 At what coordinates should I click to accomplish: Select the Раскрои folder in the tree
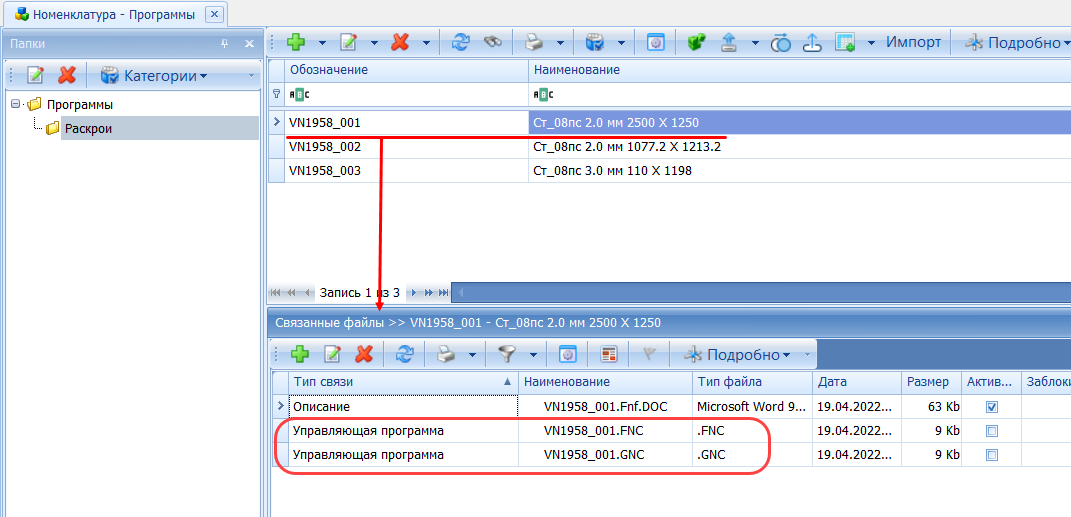tap(88, 128)
